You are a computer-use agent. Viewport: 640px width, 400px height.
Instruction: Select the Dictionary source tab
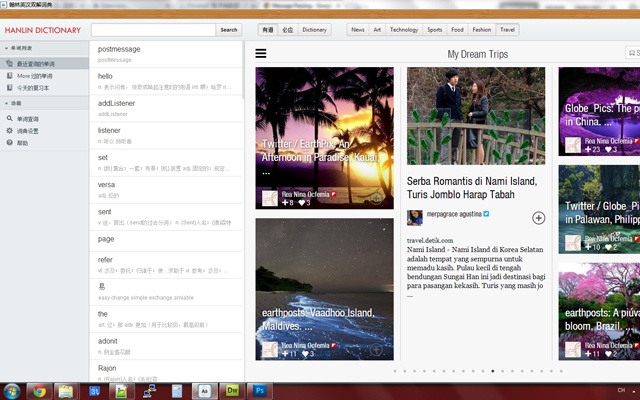(314, 30)
